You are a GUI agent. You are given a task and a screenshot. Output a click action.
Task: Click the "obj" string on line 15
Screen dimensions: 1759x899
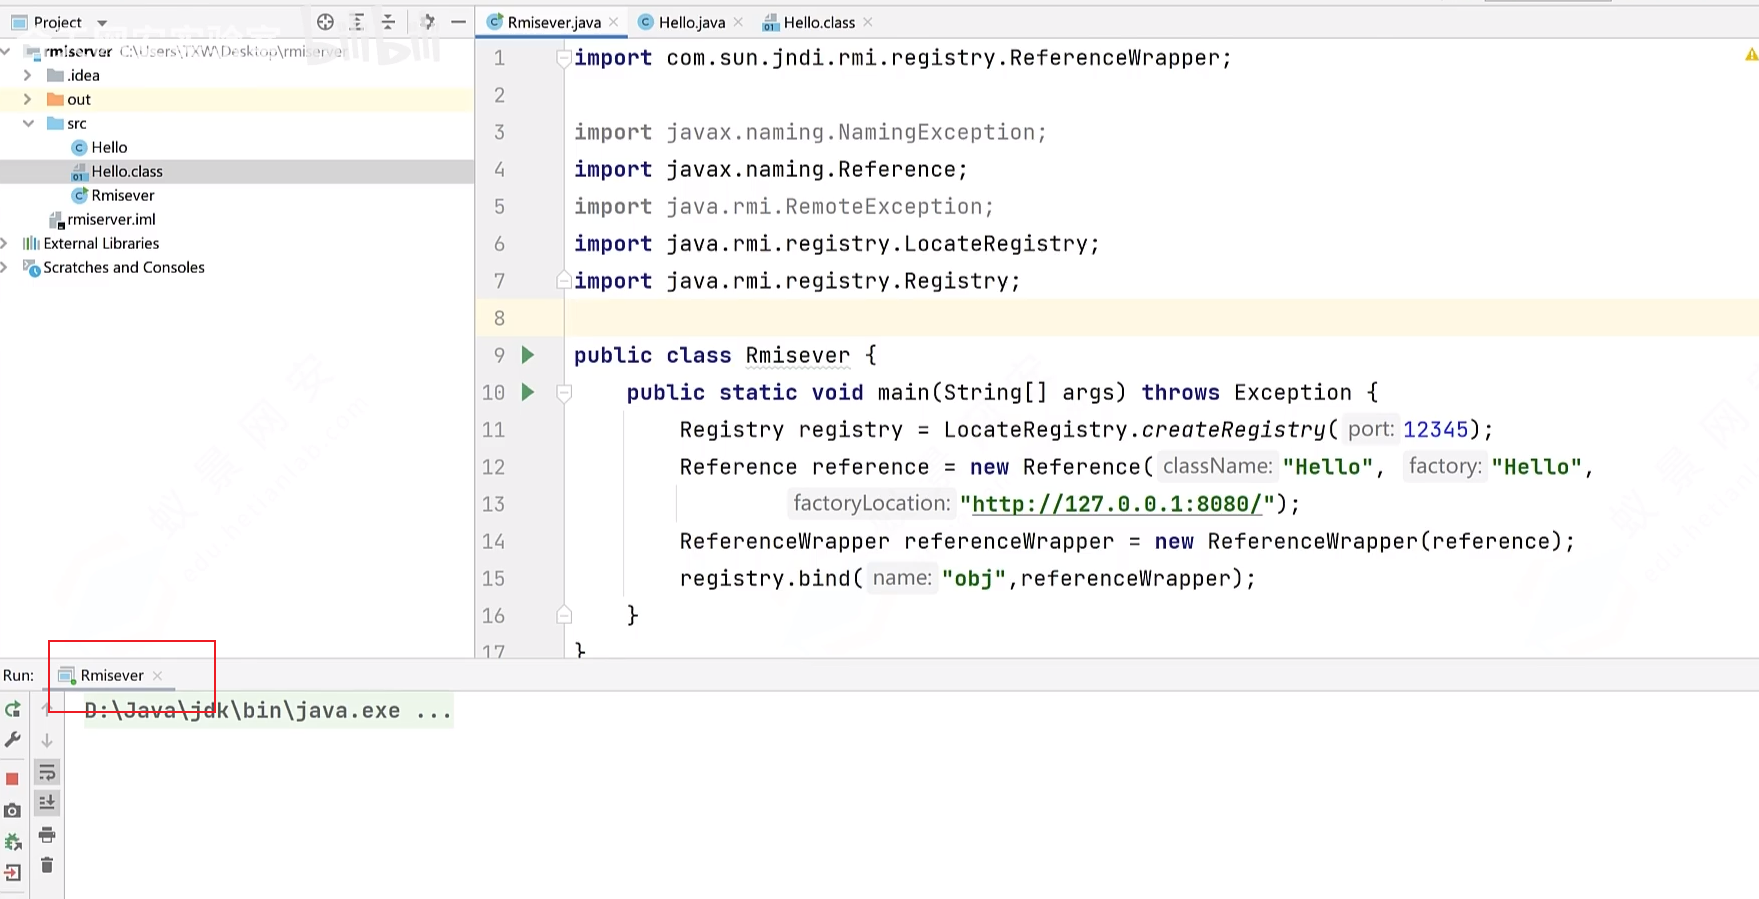[x=973, y=579]
